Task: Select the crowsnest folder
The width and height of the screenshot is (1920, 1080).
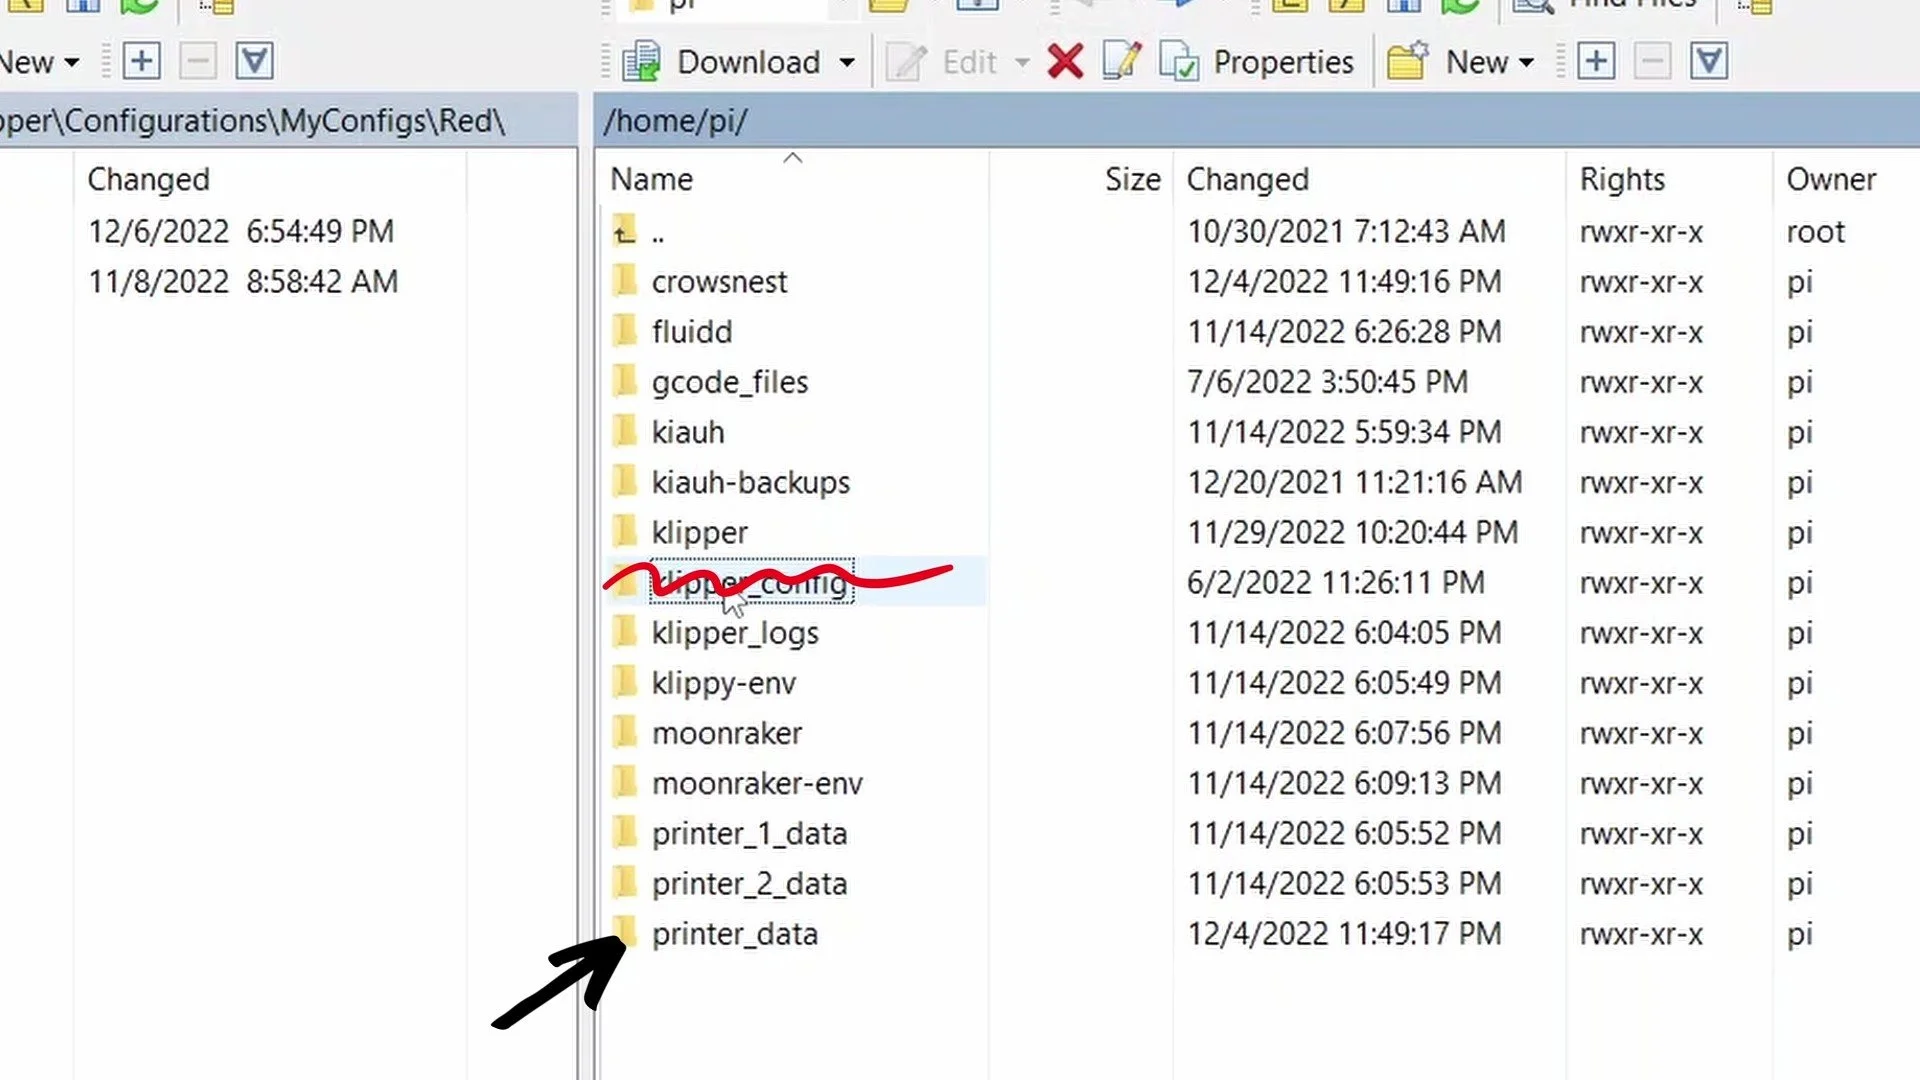Action: pos(719,282)
